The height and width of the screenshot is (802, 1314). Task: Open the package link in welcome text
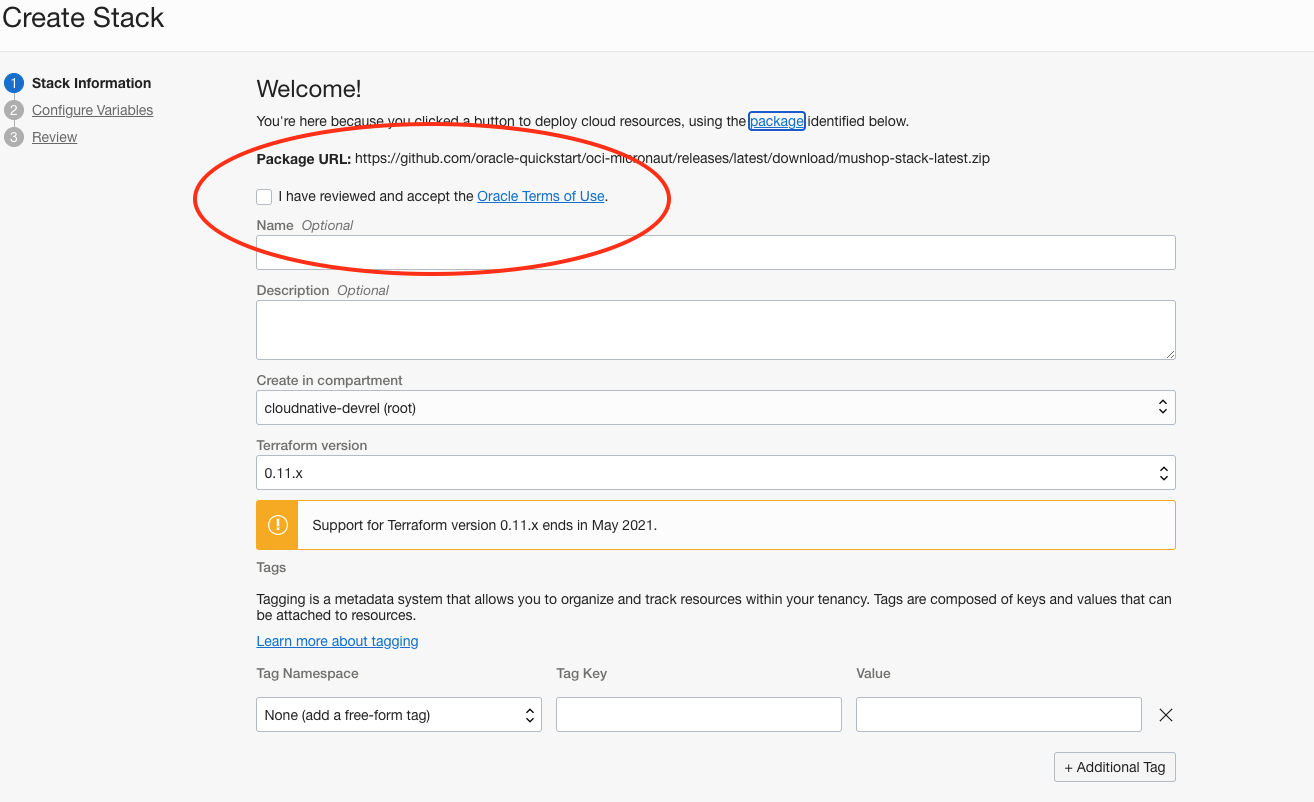[x=777, y=121]
